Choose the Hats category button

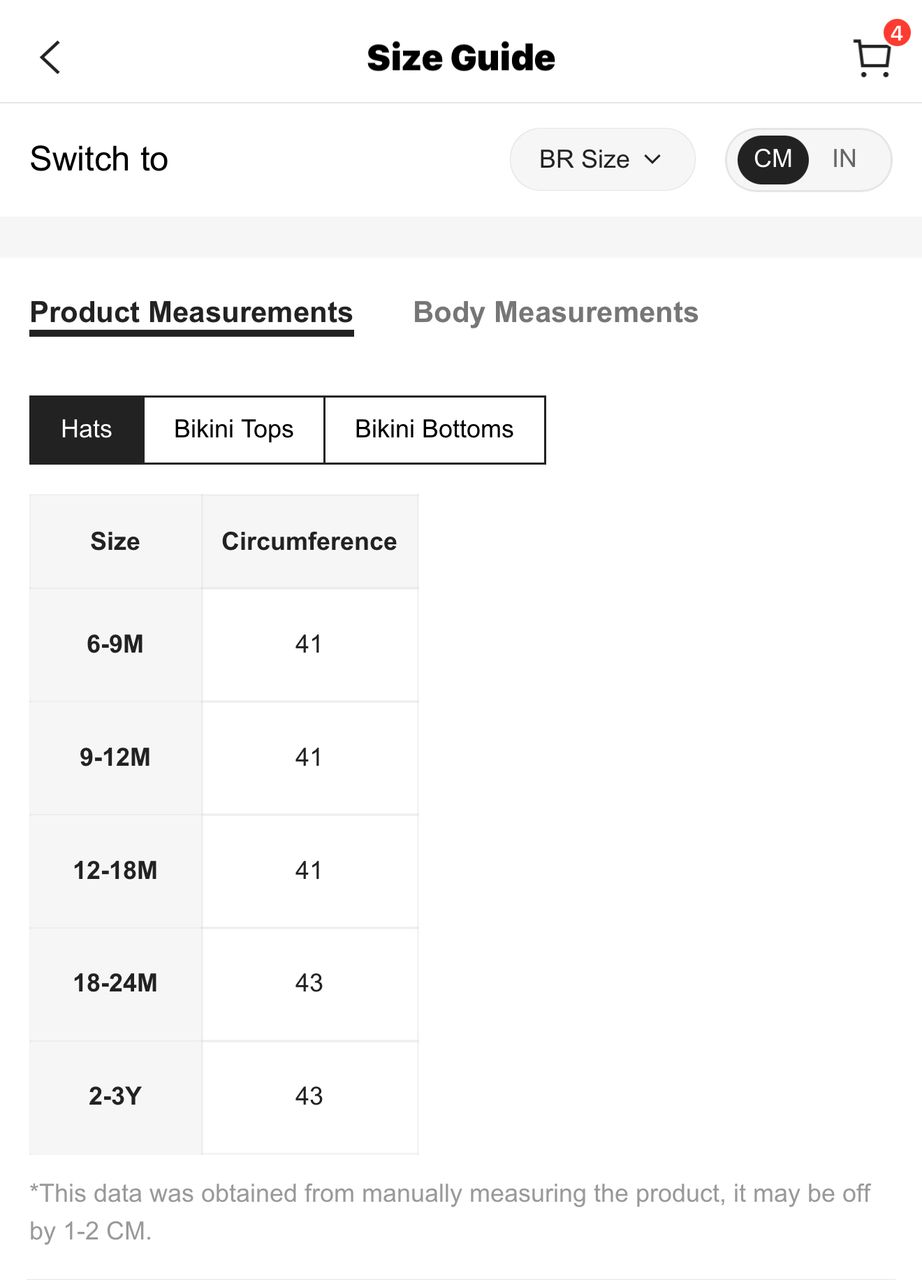(87, 430)
